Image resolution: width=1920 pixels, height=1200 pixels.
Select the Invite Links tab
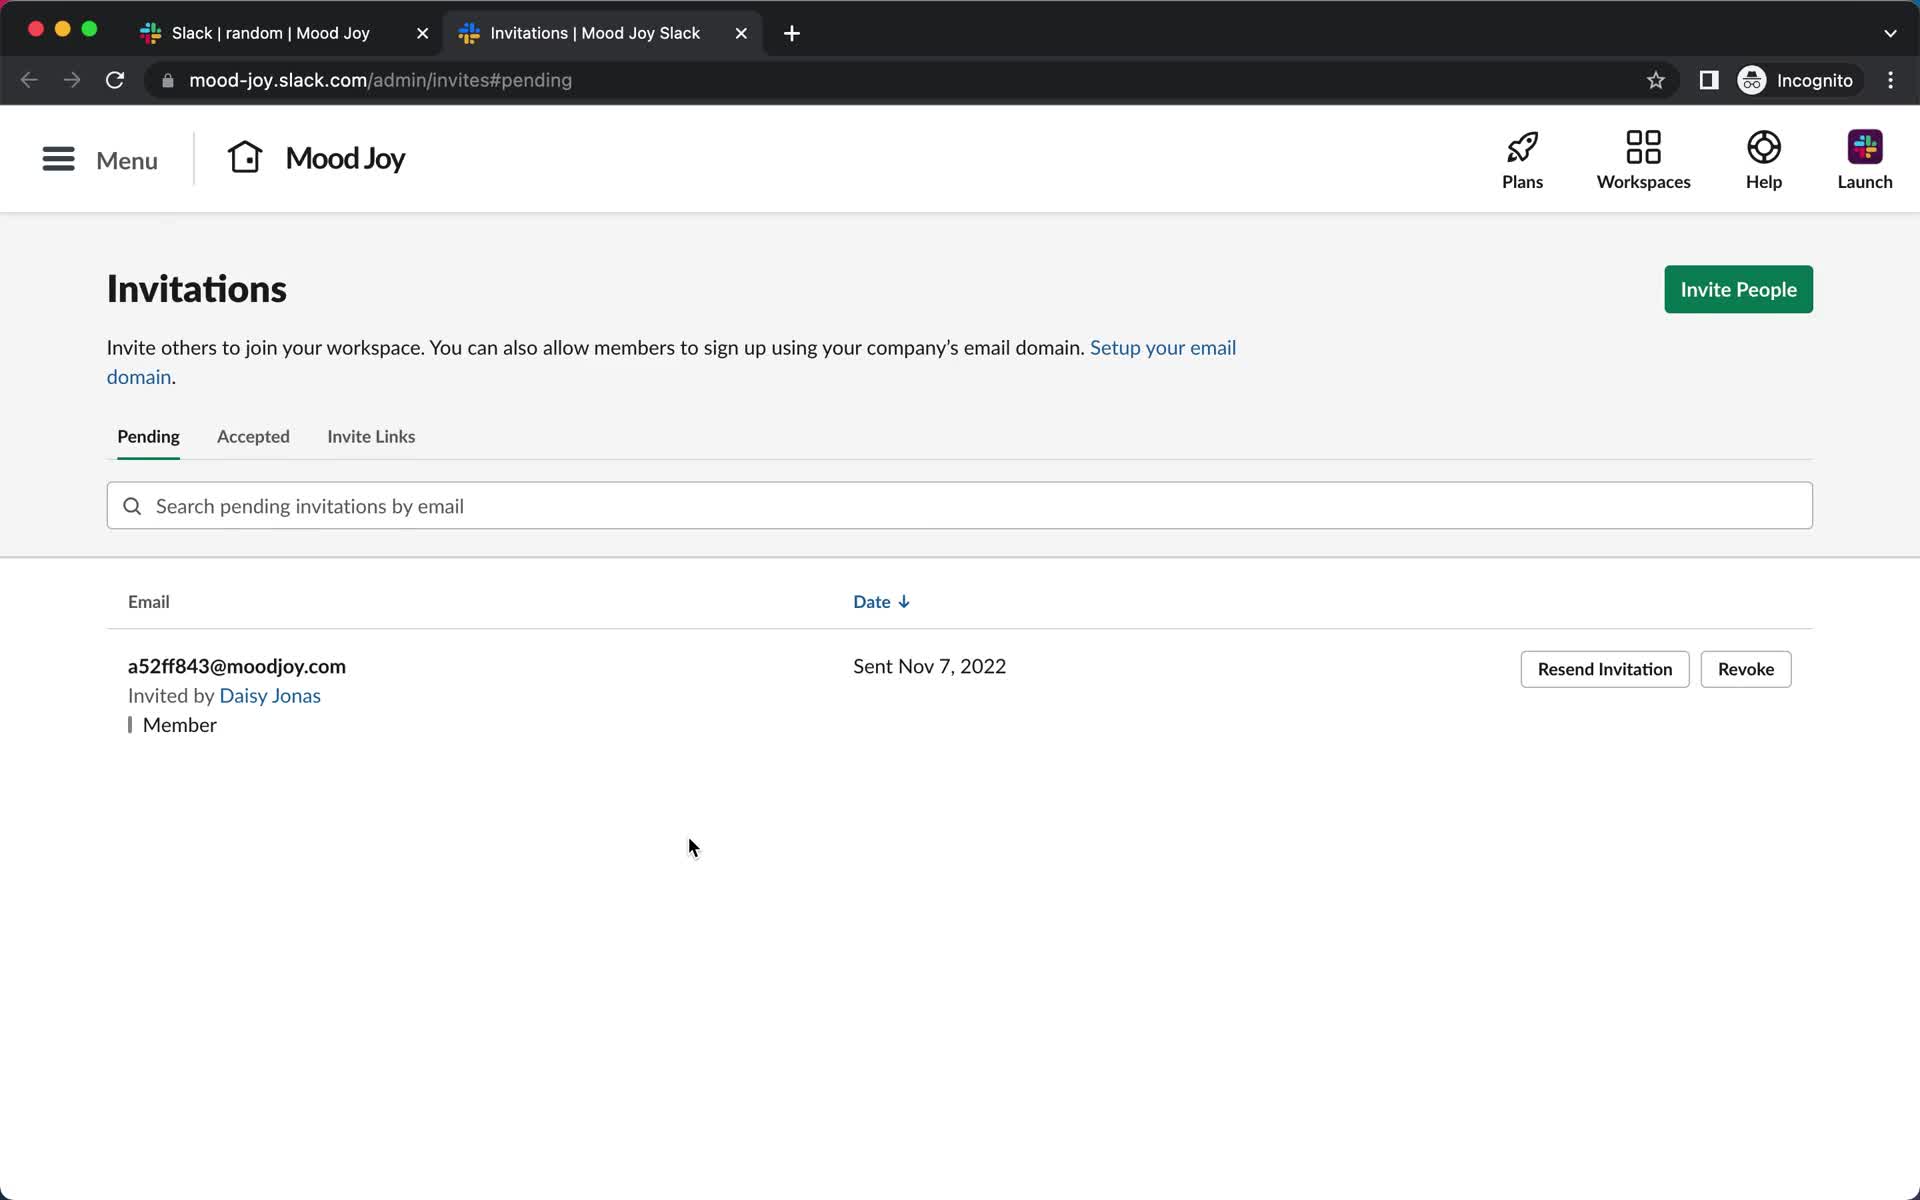click(370, 435)
